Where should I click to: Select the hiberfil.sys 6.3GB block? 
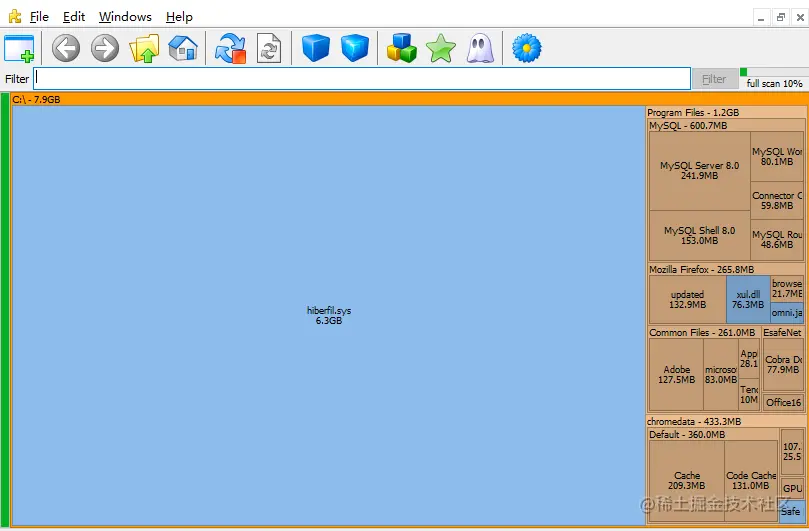click(x=328, y=315)
